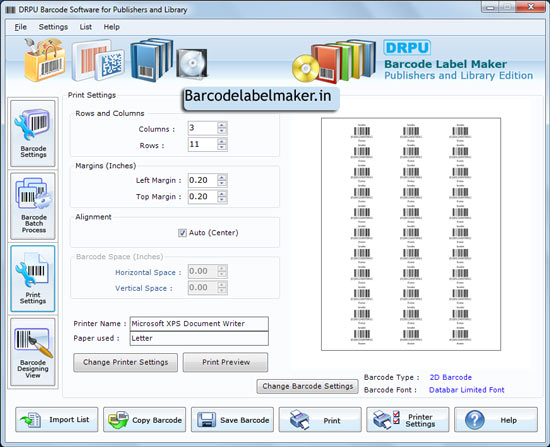Open the Barcode Batch Process panel
The width and height of the screenshot is (550, 447).
pos(33,206)
